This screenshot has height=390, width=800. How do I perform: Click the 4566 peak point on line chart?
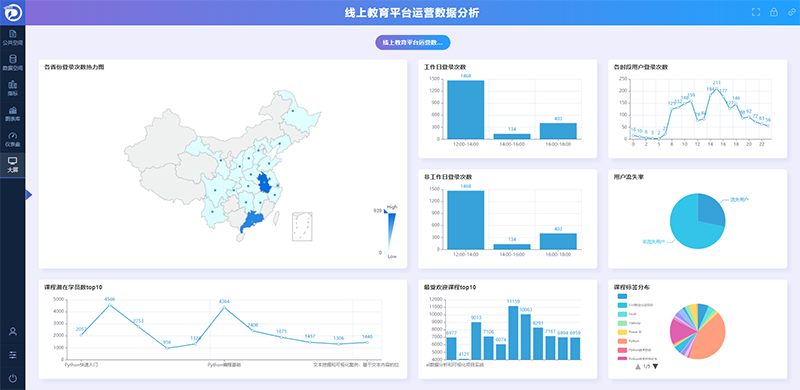coord(109,305)
